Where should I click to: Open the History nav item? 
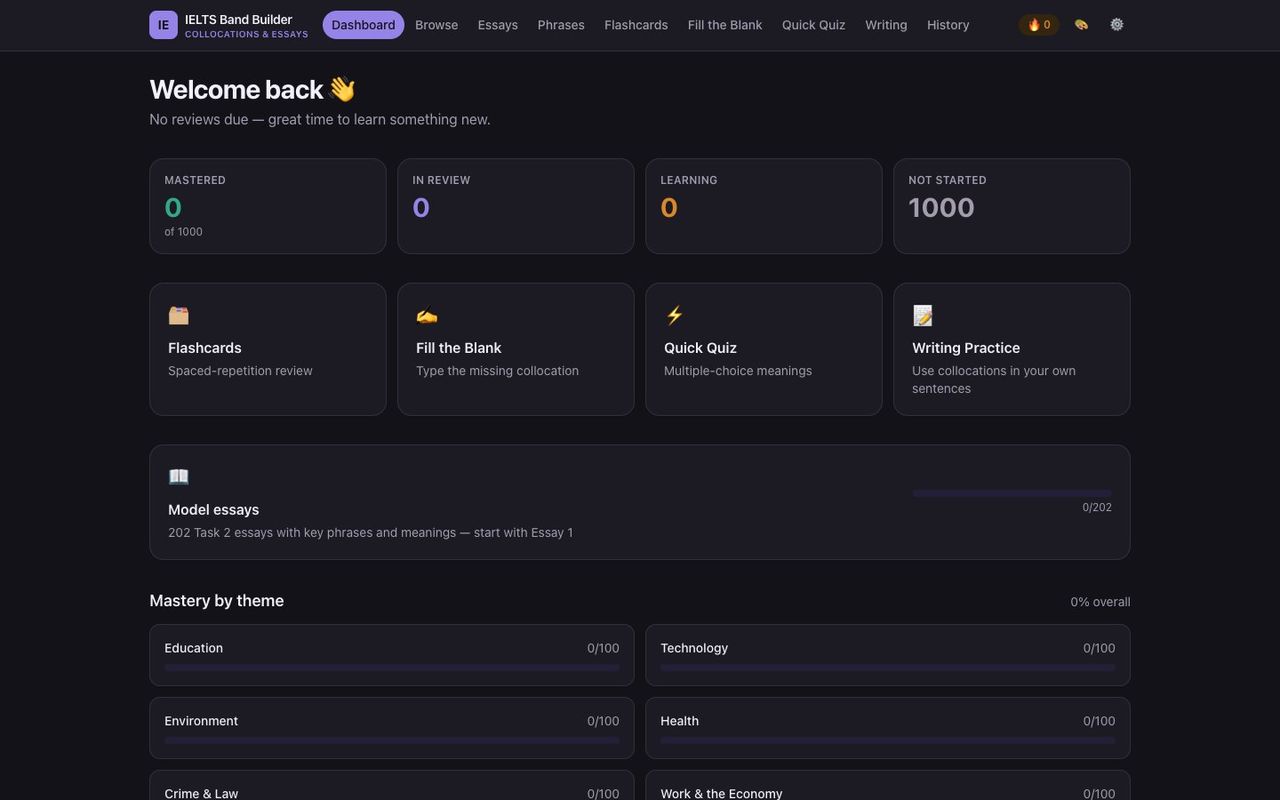(948, 25)
